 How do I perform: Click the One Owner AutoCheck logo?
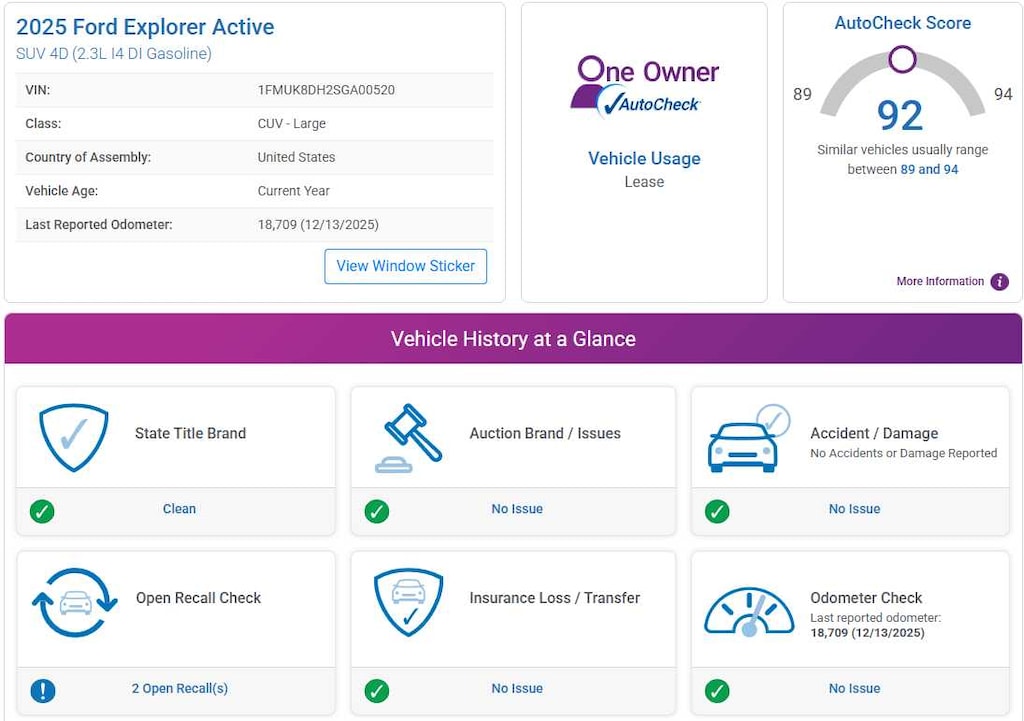click(646, 87)
